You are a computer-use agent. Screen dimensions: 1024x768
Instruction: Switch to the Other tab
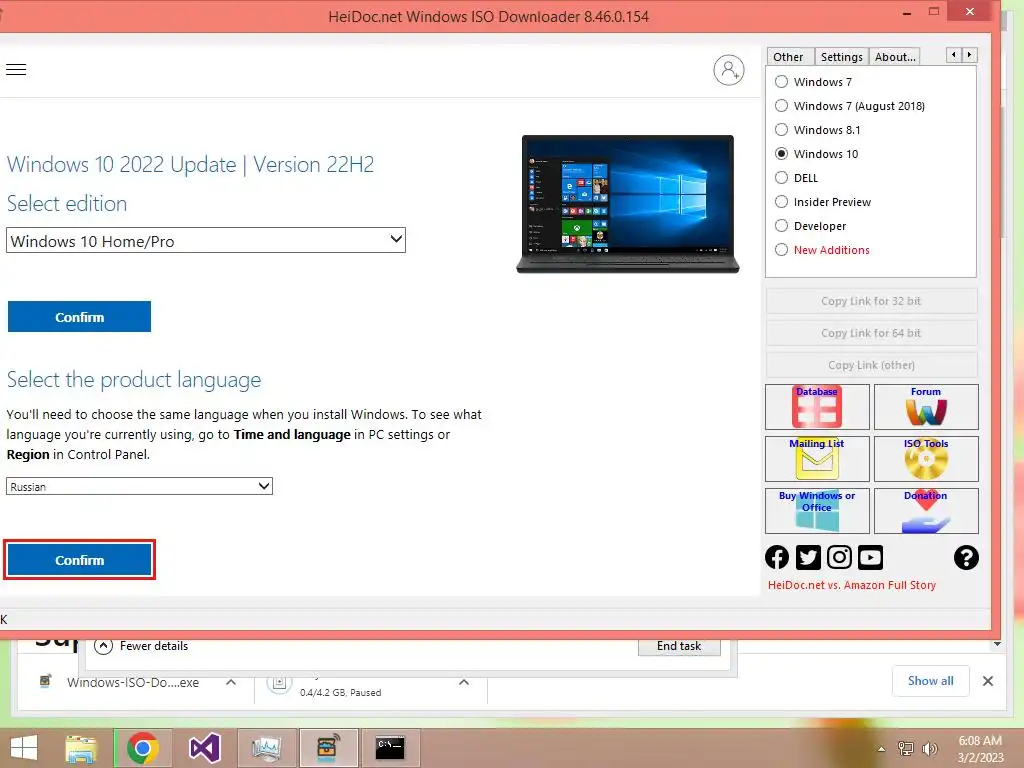788,57
